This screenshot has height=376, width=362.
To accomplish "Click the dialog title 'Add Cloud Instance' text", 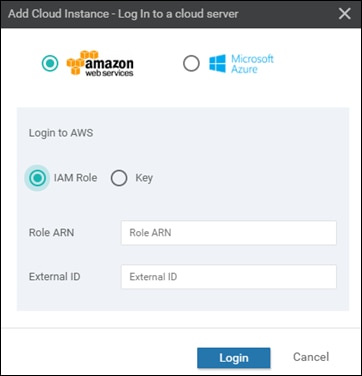I will (58, 14).
